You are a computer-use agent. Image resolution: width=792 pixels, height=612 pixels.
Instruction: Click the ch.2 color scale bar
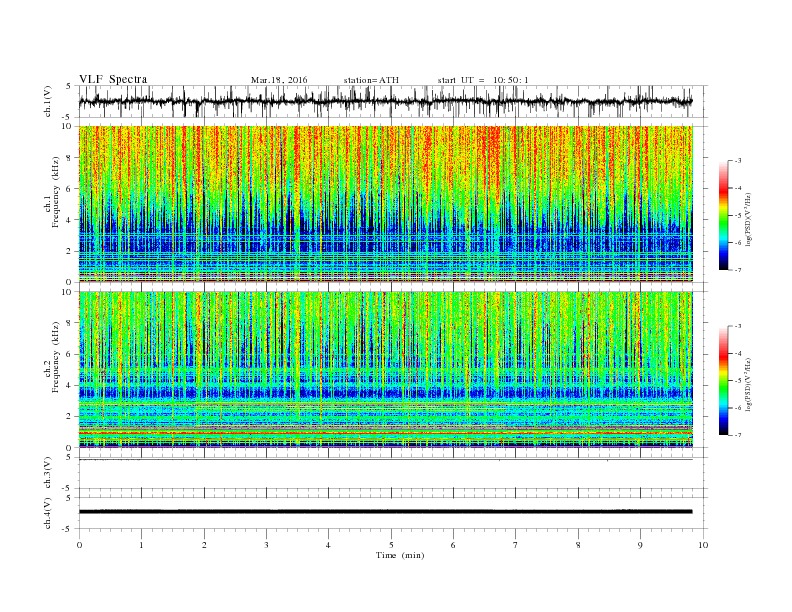(x=723, y=380)
